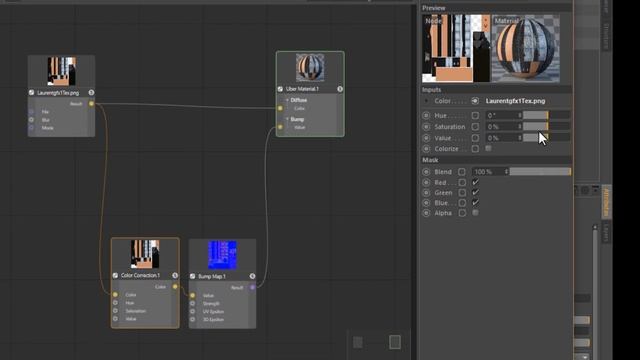Click the Material sphere preview thumbnail
640x360 pixels.
click(x=526, y=49)
